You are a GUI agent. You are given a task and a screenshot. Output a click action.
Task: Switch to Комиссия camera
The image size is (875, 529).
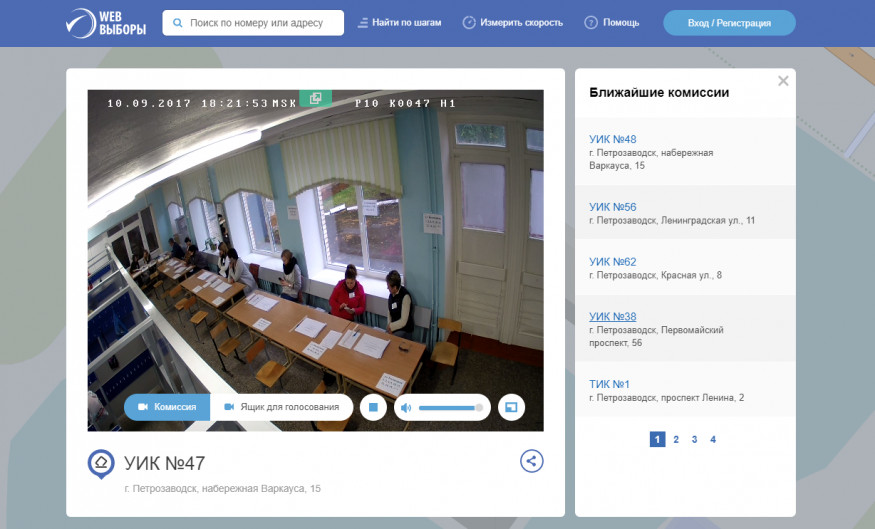tap(167, 407)
